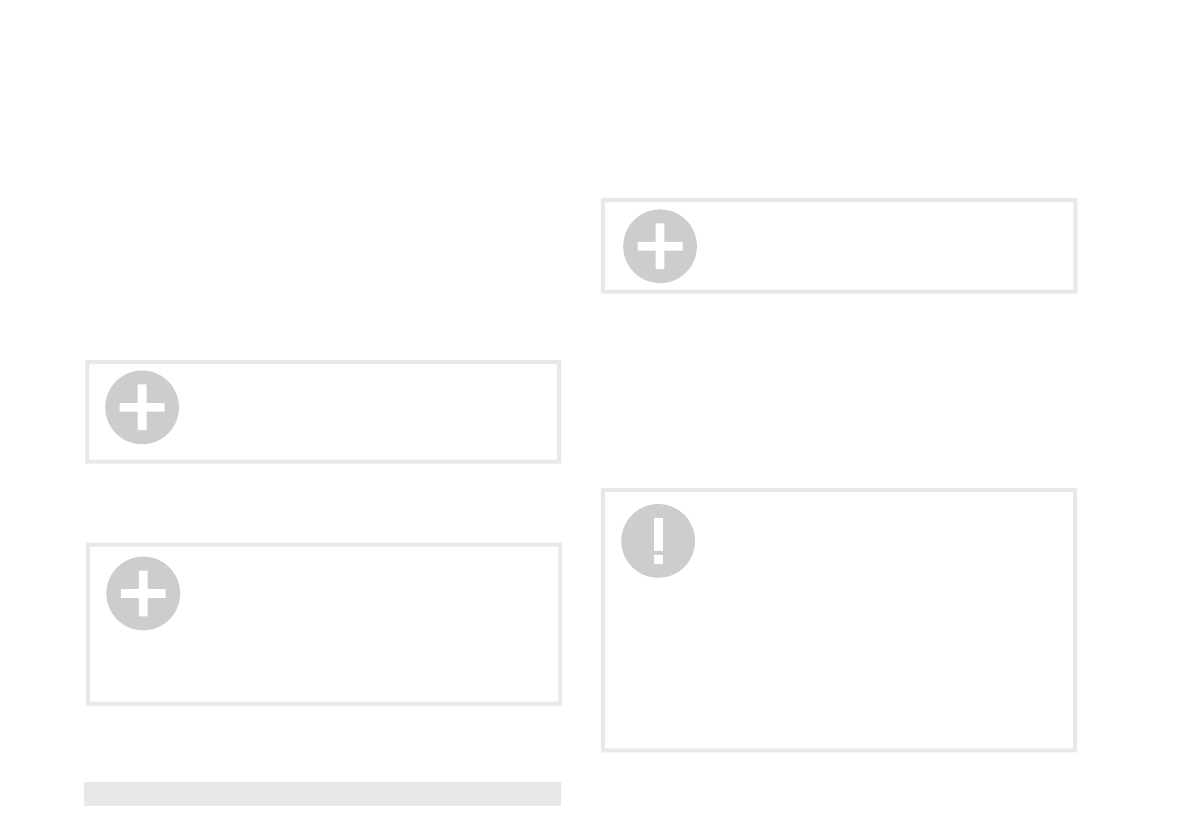Open the round plus badge in the short left box

(x=141, y=407)
